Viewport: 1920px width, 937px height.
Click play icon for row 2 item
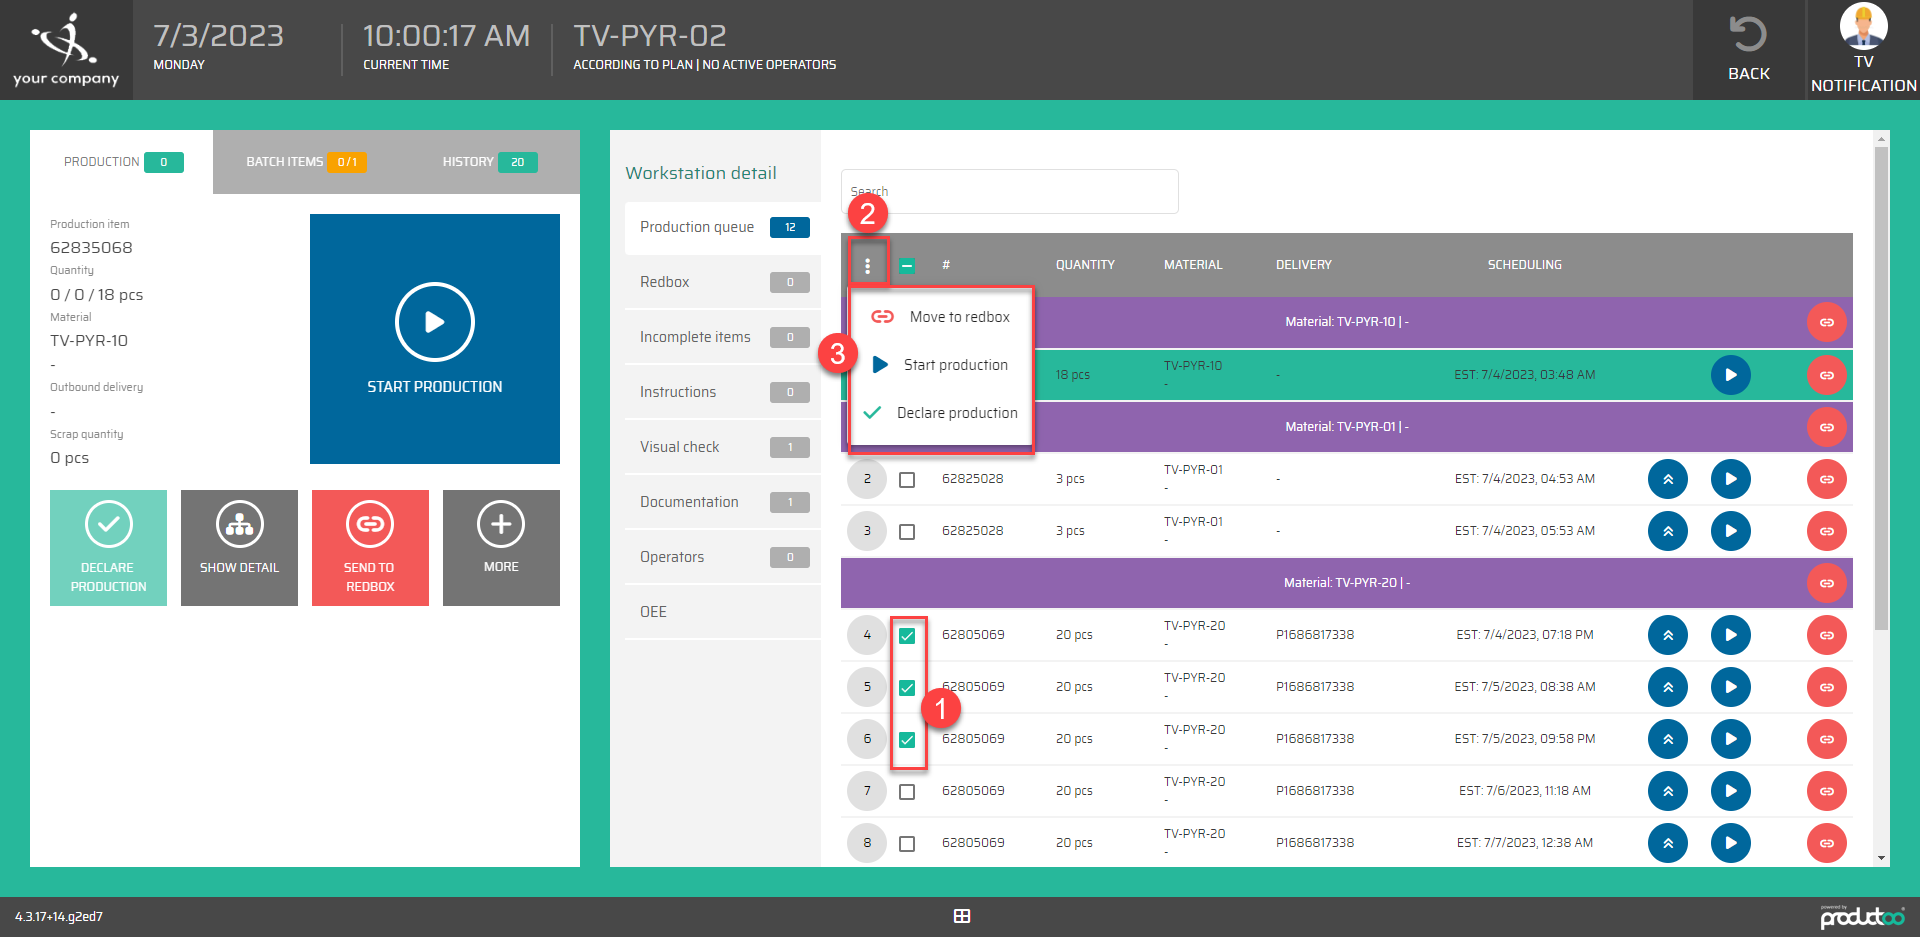1730,479
